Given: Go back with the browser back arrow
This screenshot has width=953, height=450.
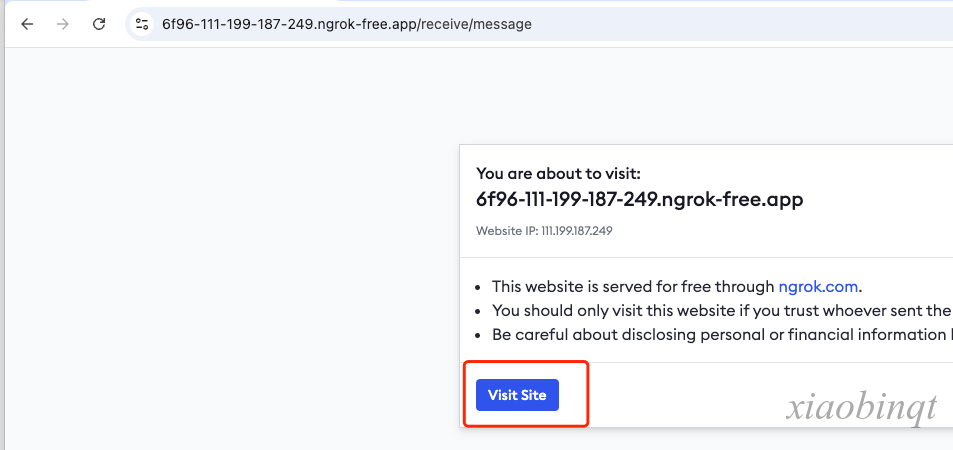Looking at the screenshot, I should (27, 24).
